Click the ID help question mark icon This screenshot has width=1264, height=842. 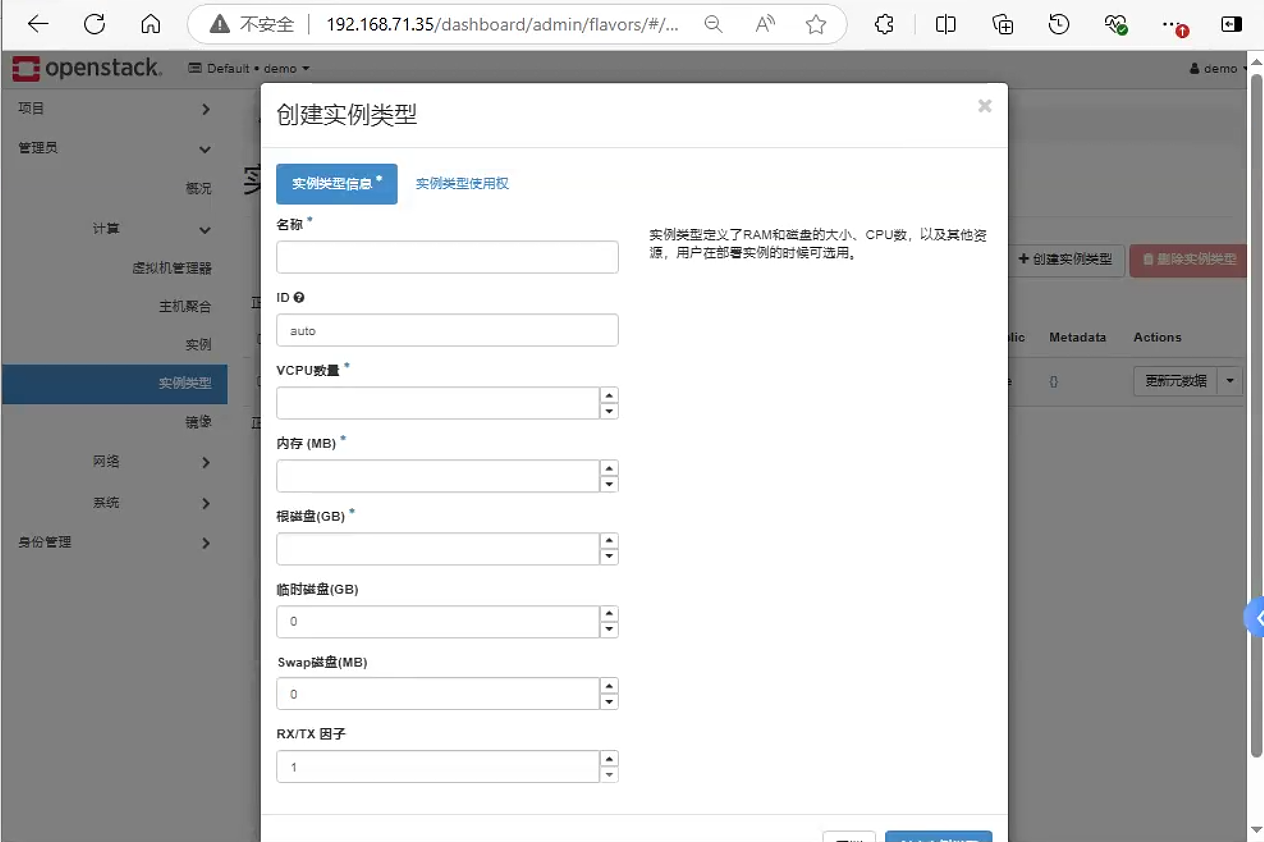[x=299, y=297]
